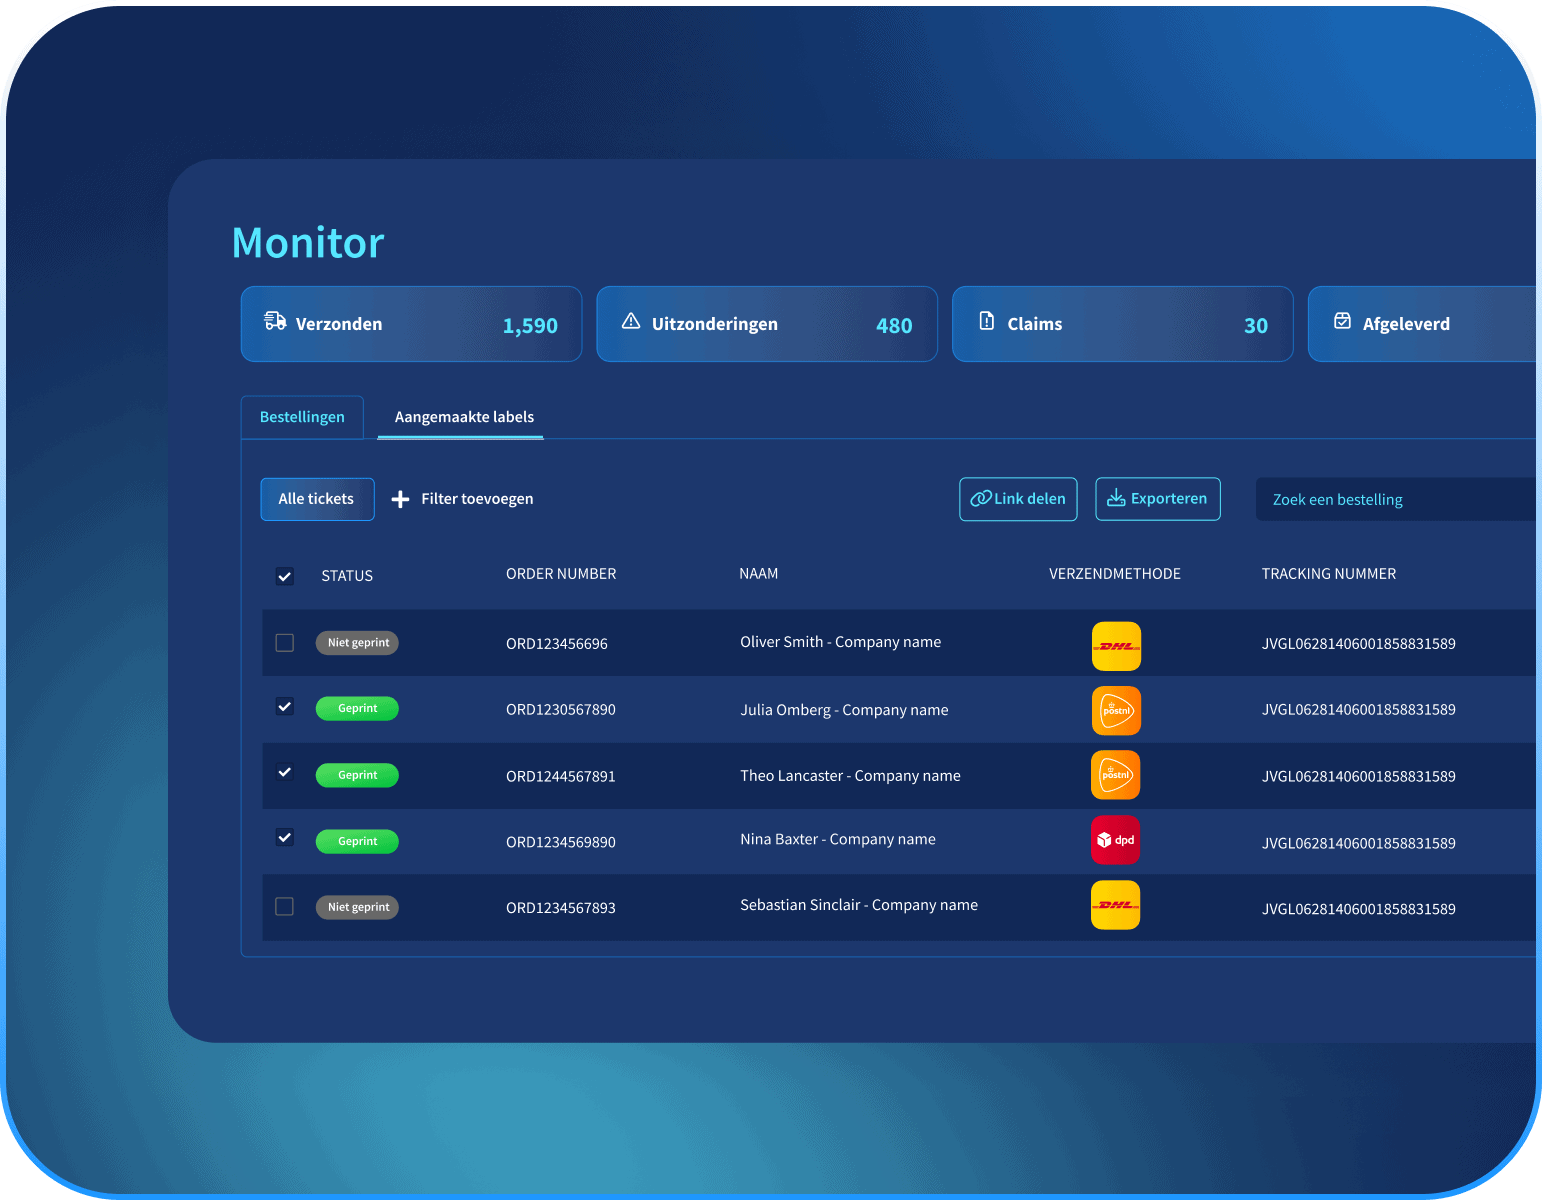Switch to the Bestellingen tab

[x=302, y=417]
